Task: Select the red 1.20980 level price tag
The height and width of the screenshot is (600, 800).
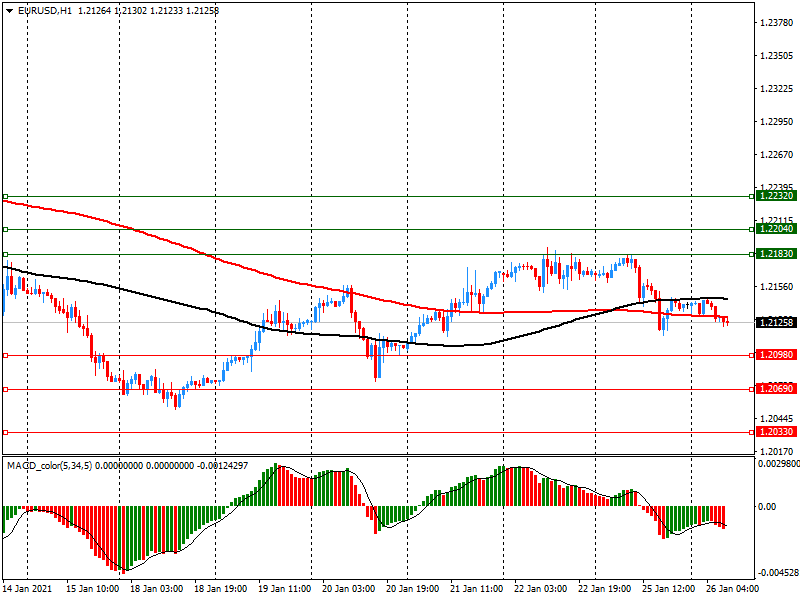Action: (x=776, y=355)
